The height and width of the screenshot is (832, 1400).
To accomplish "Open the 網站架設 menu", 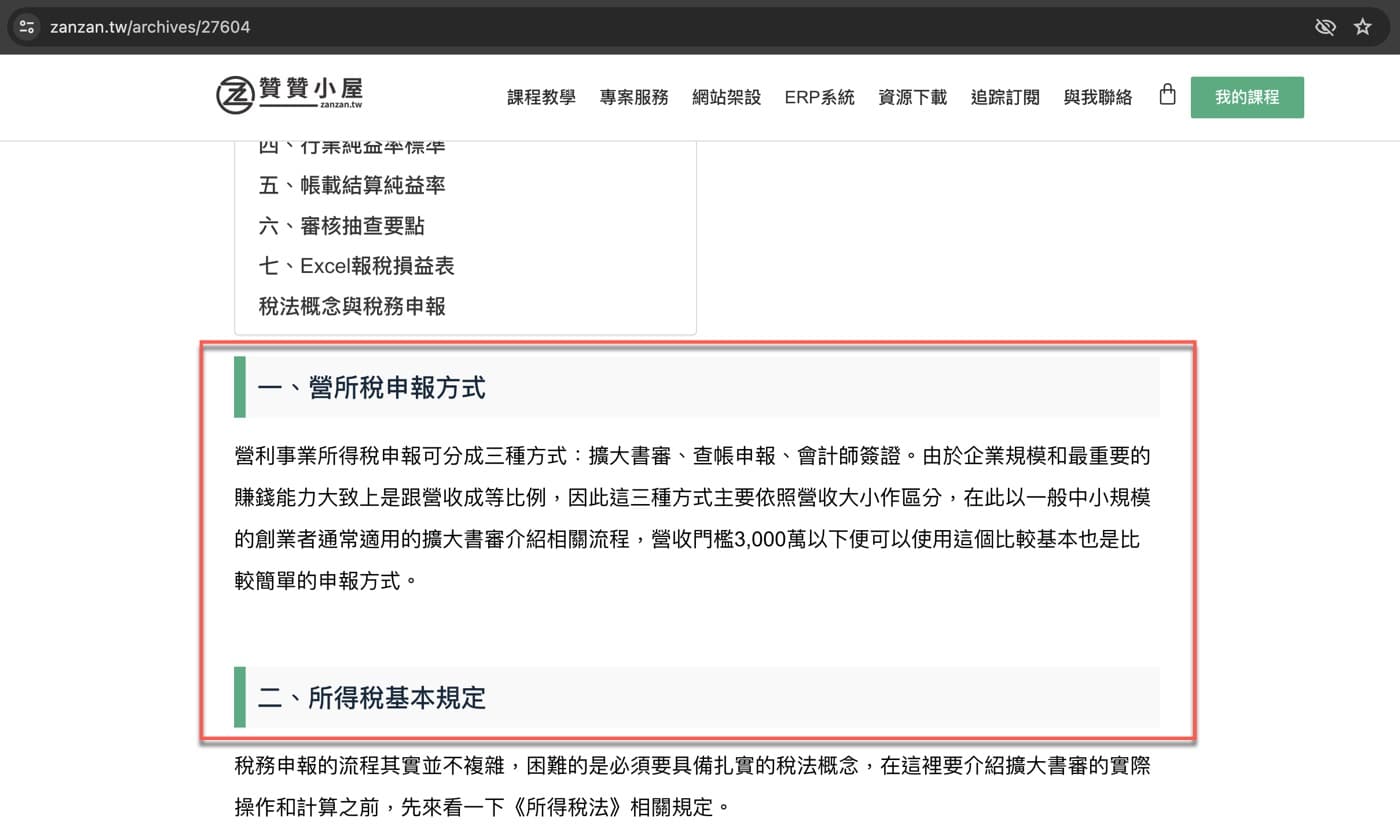I will point(727,97).
